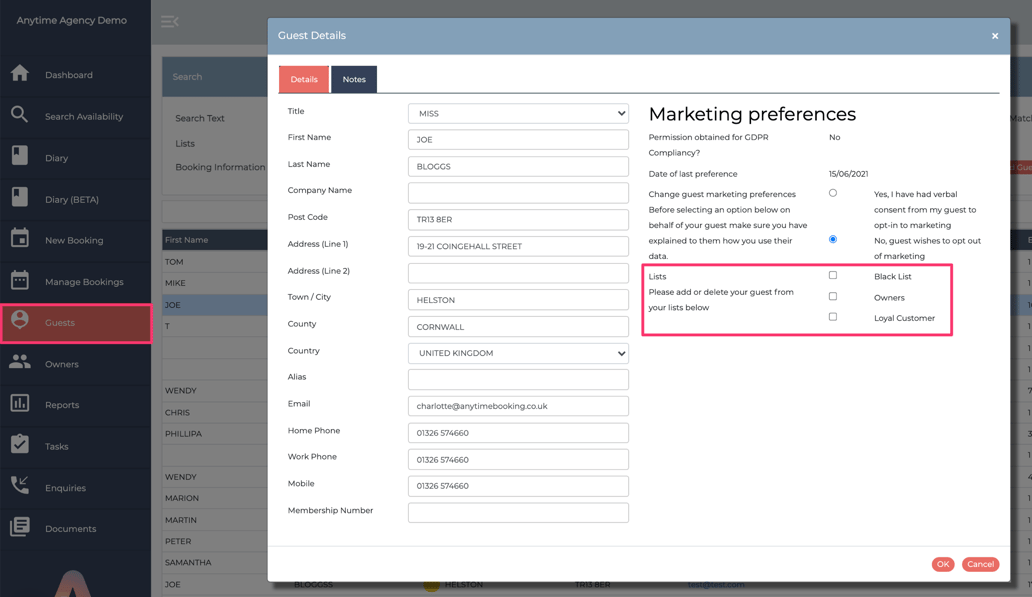Expand the Country dropdown
1032x597 pixels.
click(x=518, y=353)
